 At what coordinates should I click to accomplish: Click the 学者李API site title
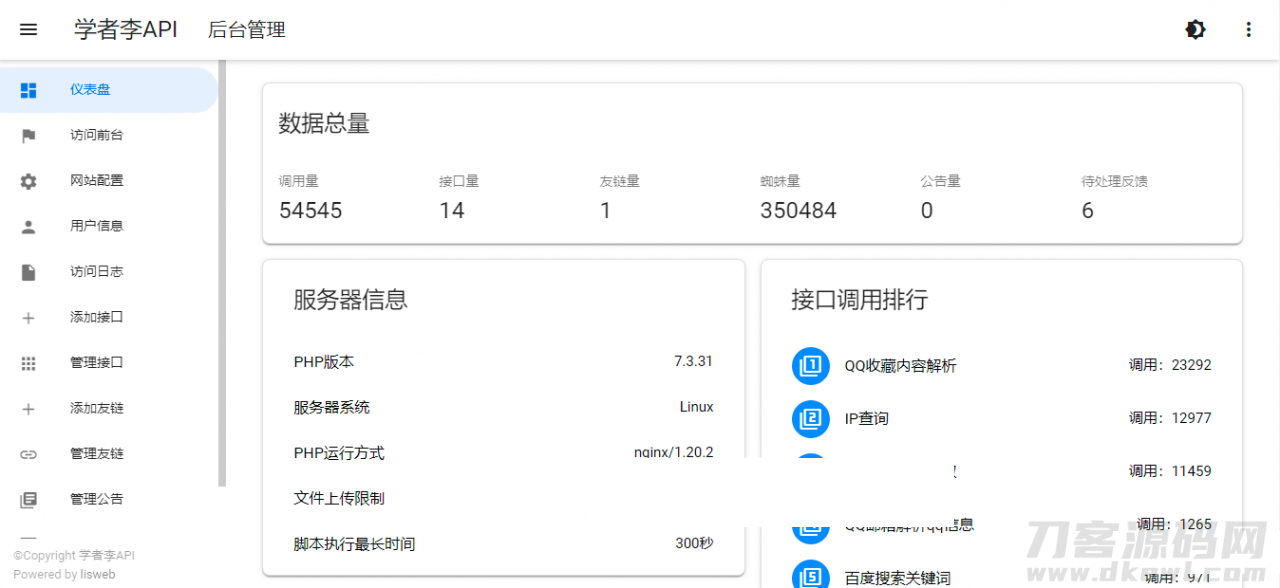(125, 29)
